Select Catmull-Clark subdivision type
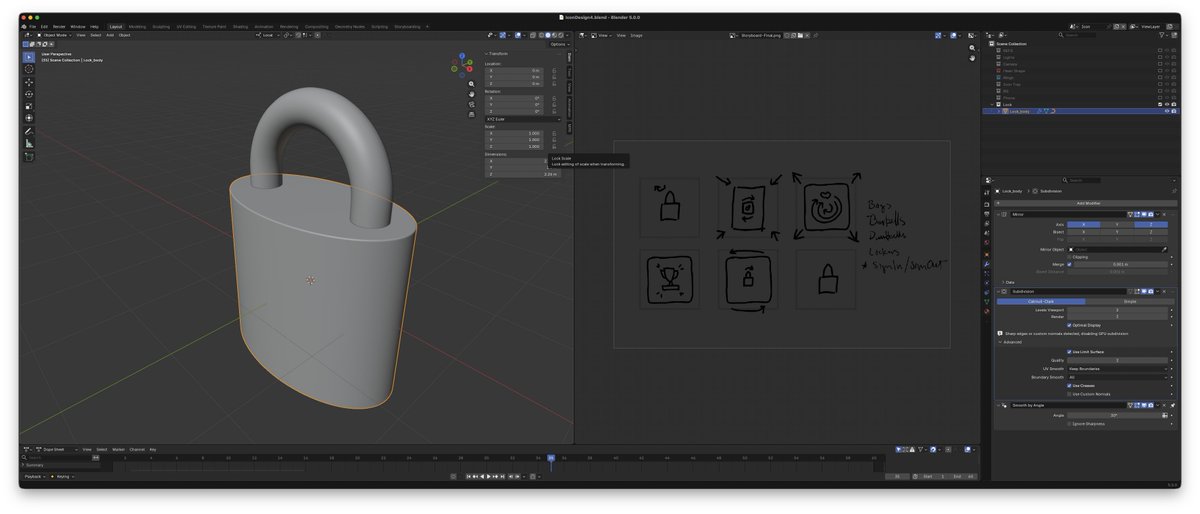Viewport: 1200px width, 514px height. point(1041,300)
